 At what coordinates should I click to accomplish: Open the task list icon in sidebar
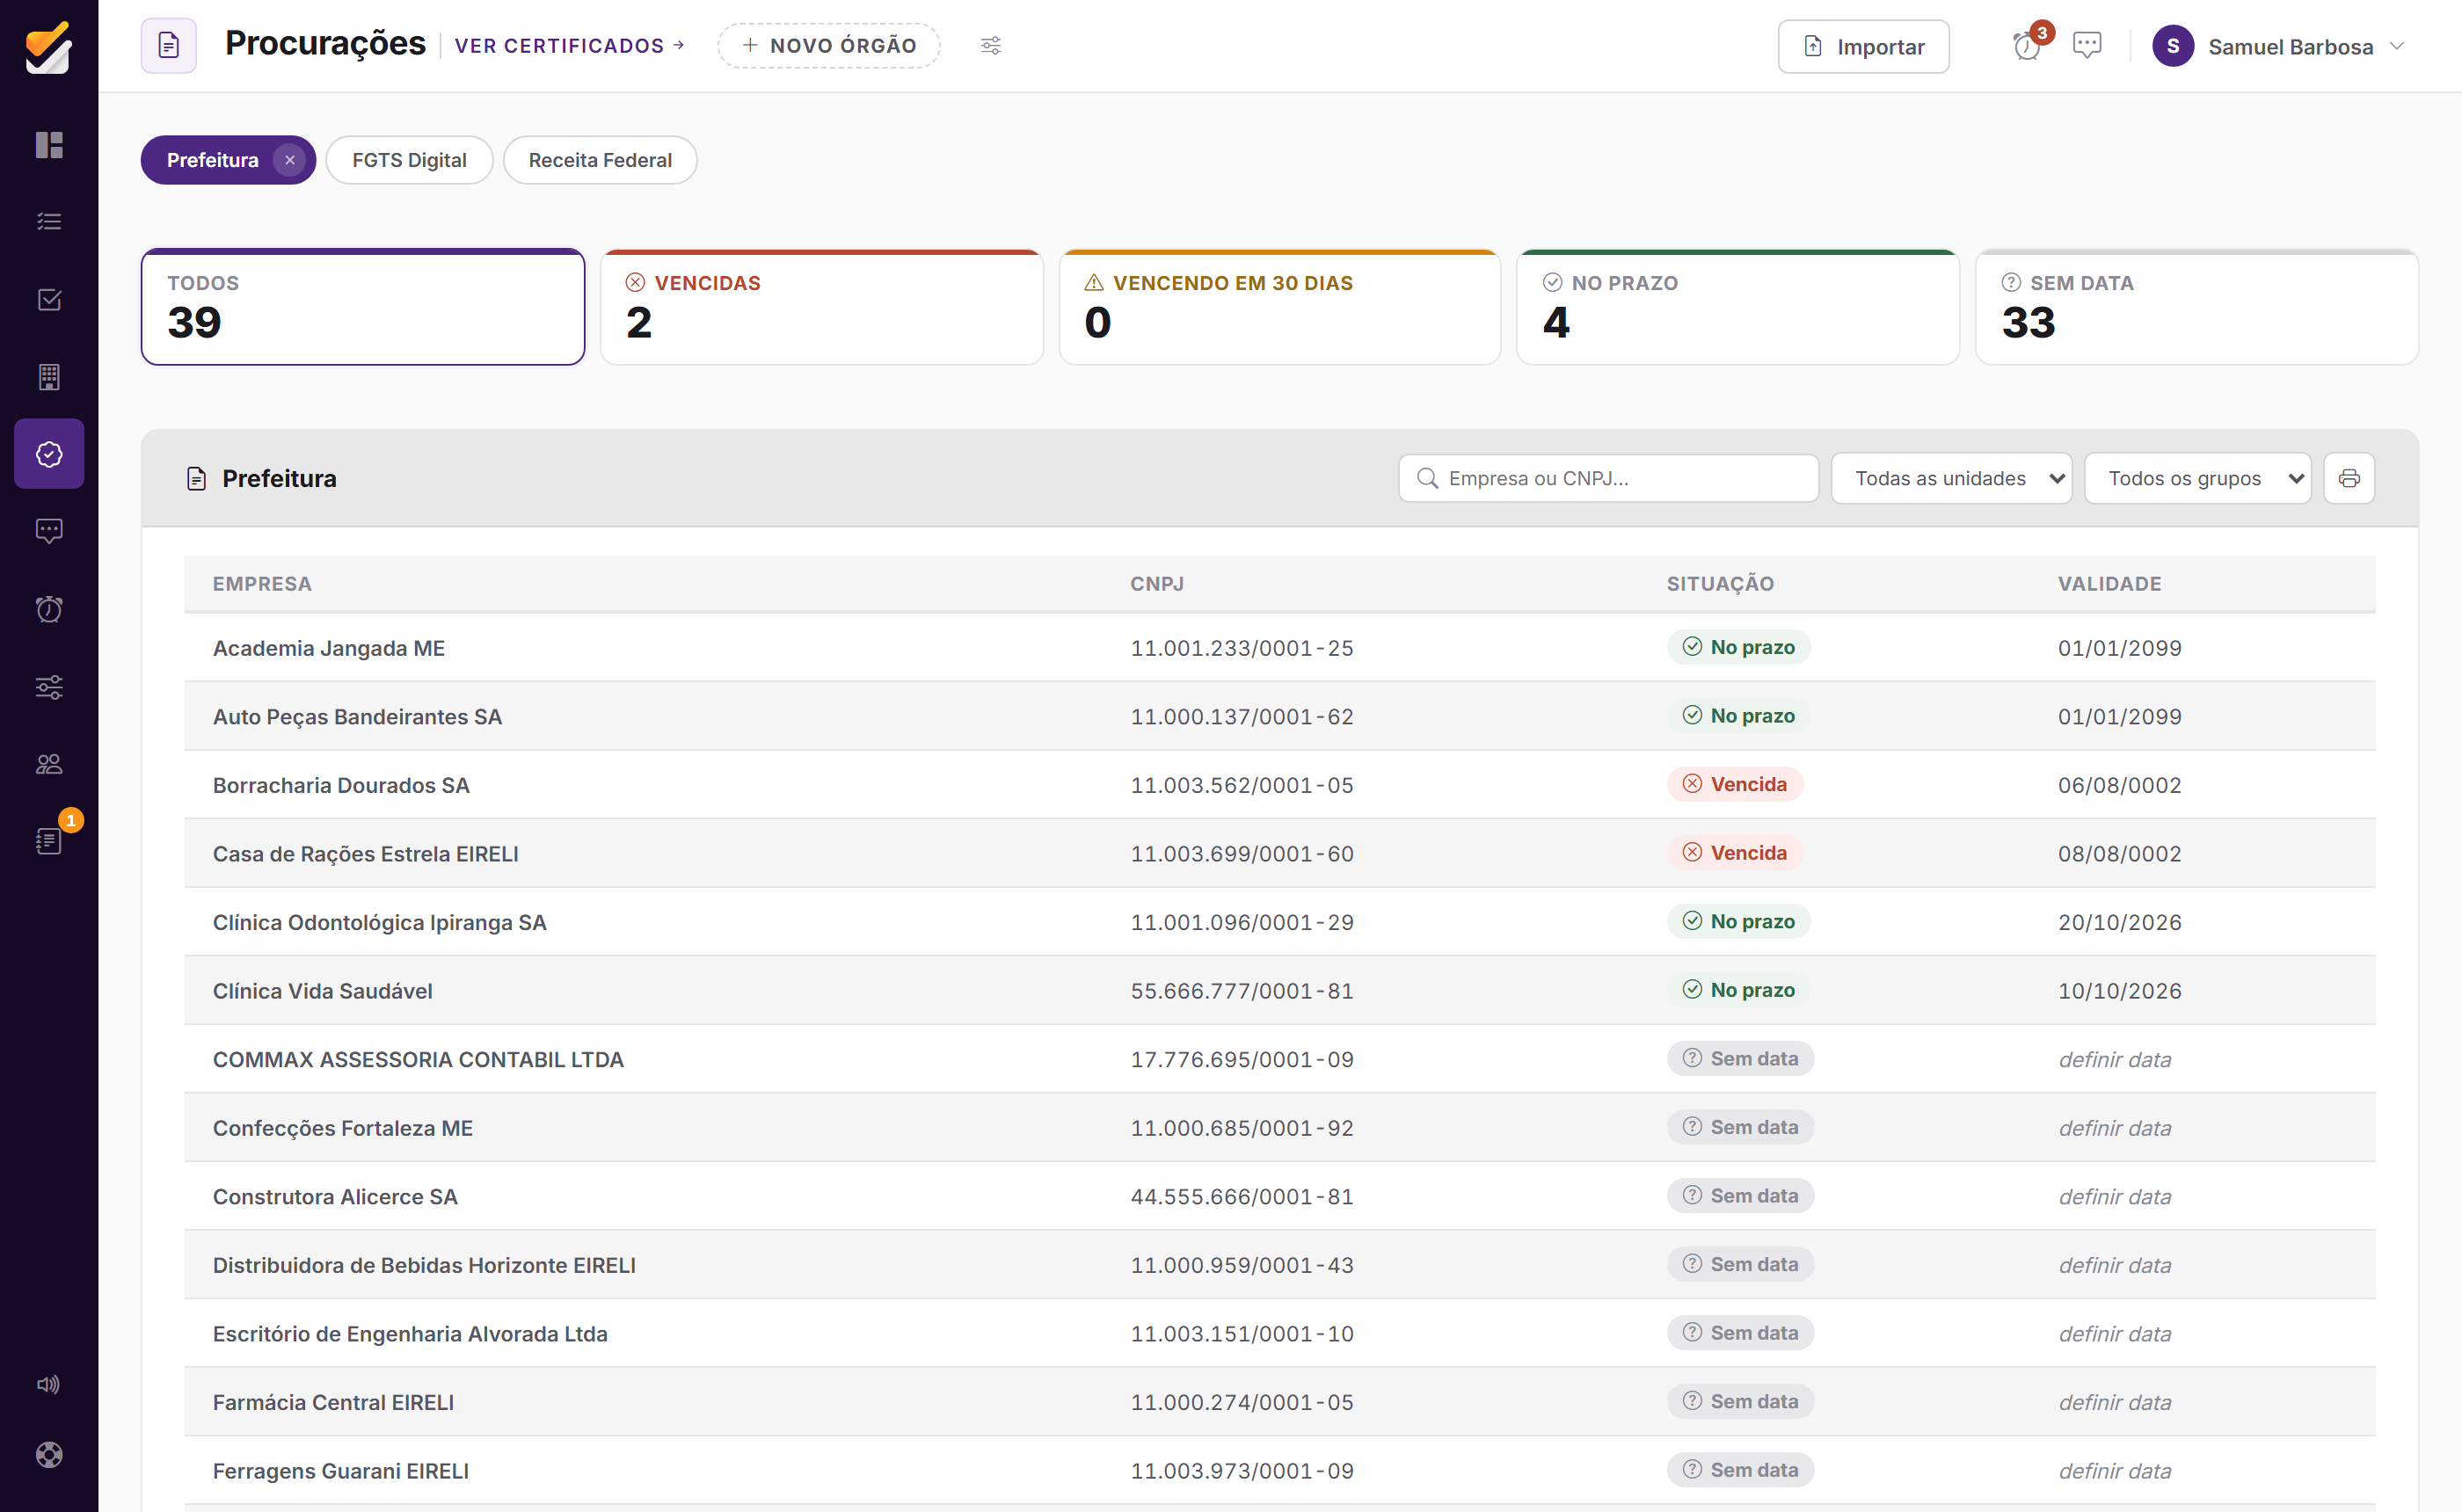pos(49,222)
